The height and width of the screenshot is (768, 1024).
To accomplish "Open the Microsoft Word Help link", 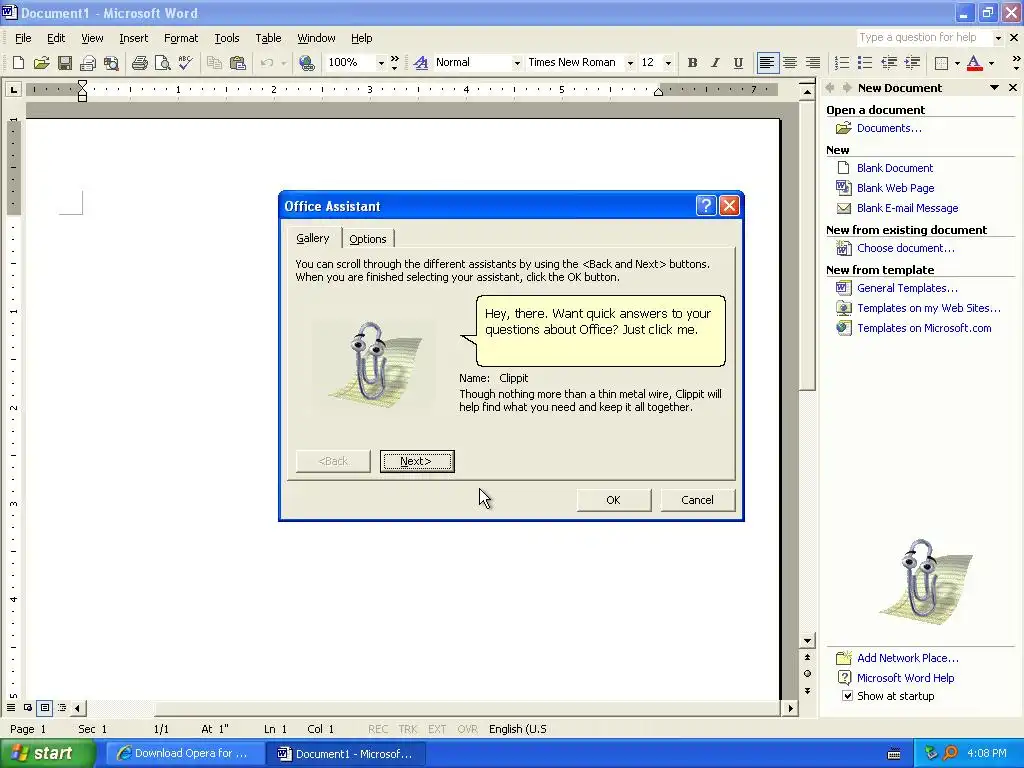I will click(905, 678).
